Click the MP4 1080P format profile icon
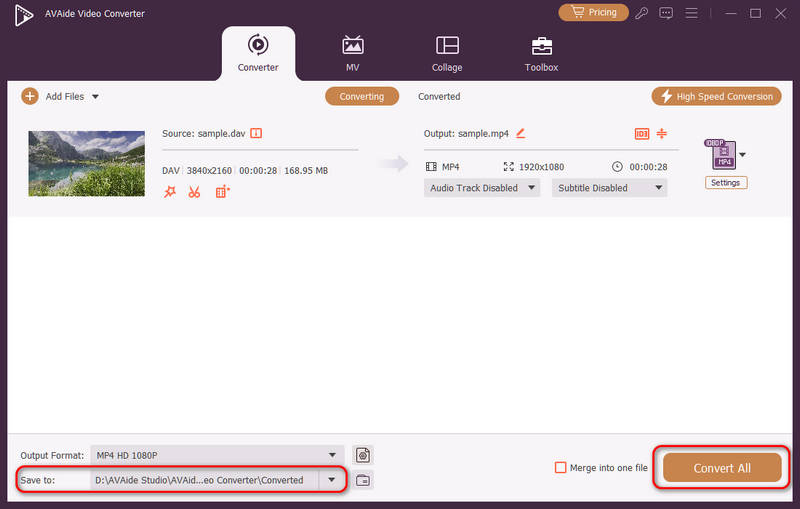The height and width of the screenshot is (509, 800). [720, 154]
